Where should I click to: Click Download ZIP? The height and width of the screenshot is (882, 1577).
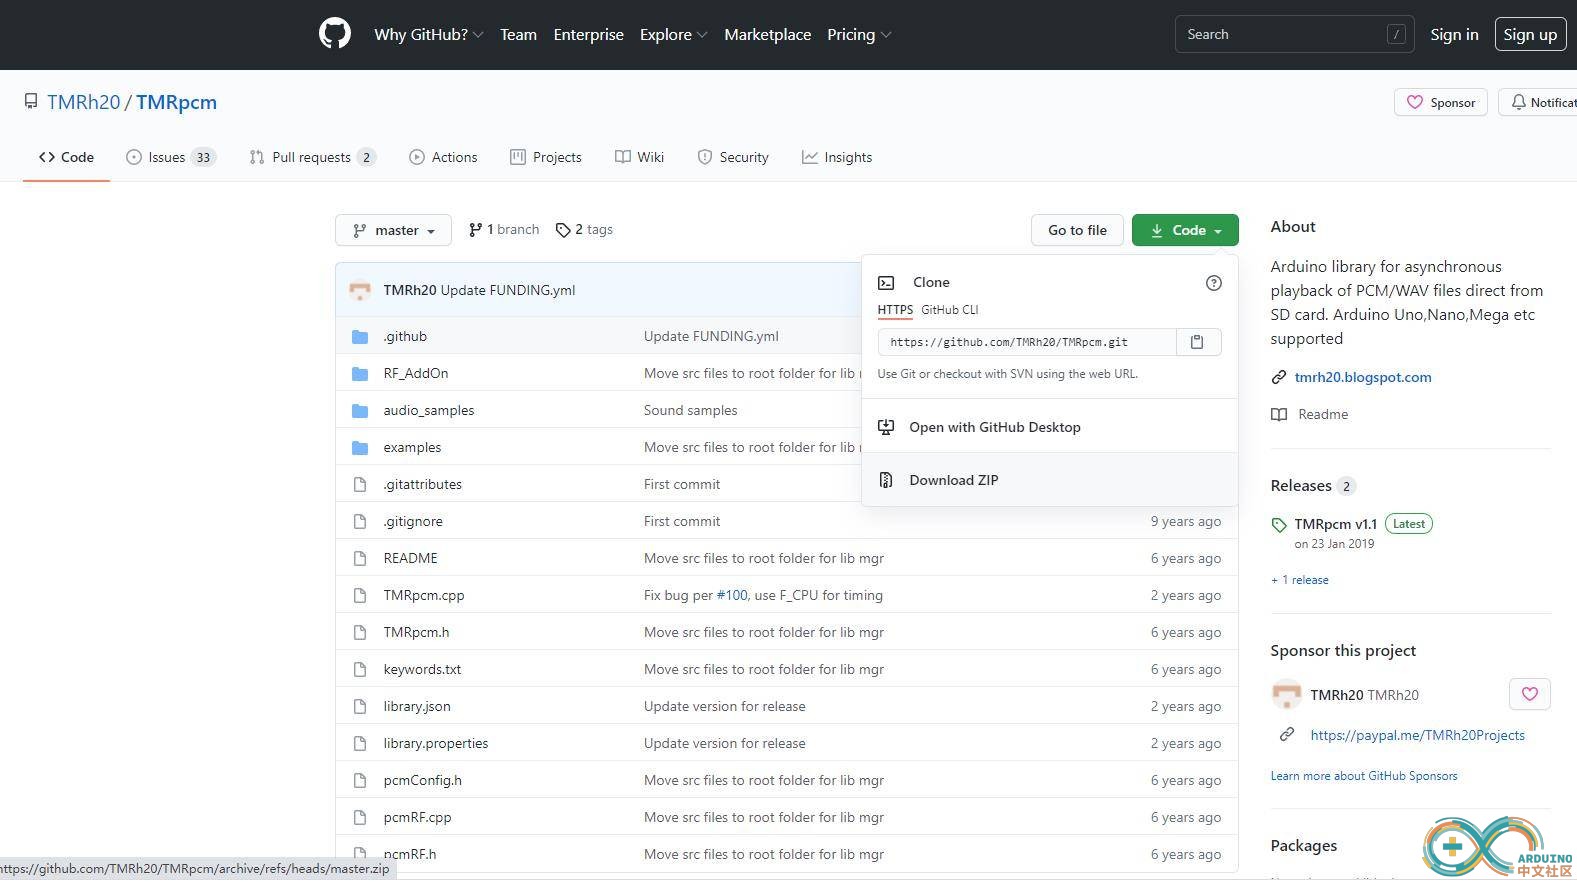[x=1049, y=480]
